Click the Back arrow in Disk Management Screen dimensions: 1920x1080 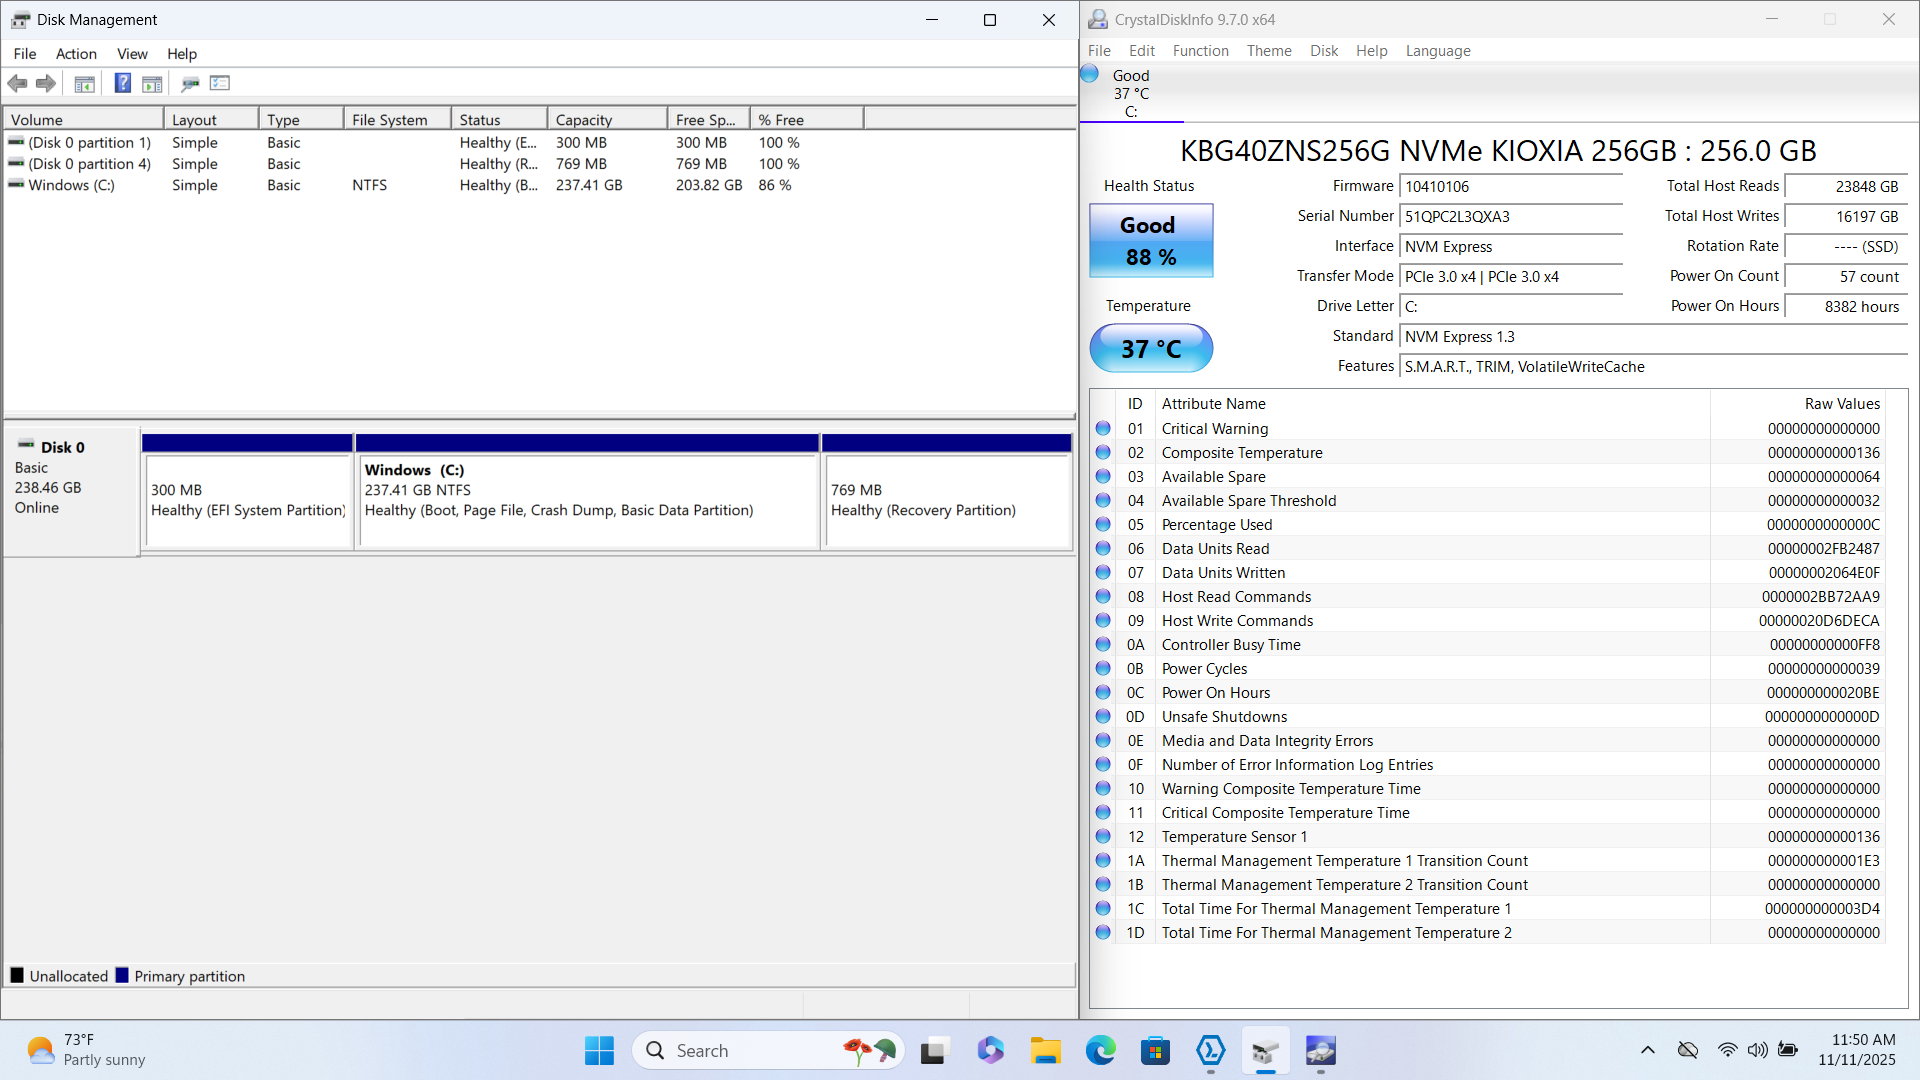(x=17, y=83)
